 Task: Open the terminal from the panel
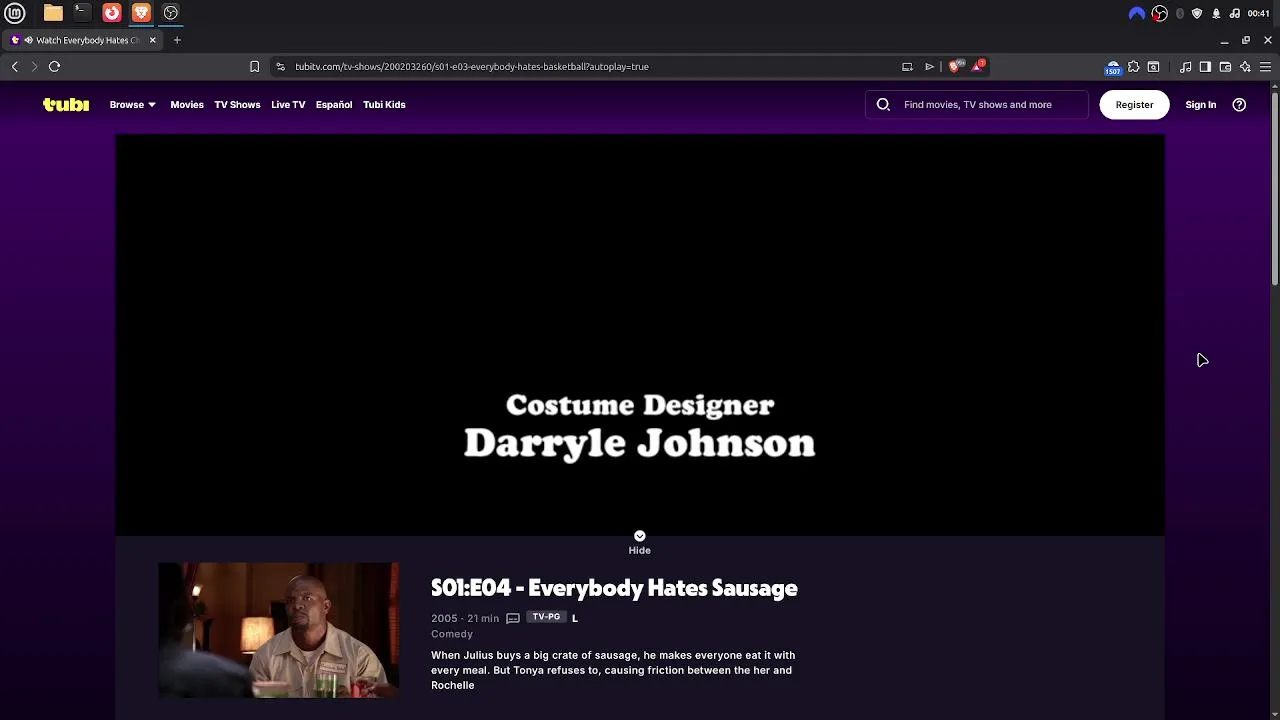click(82, 13)
